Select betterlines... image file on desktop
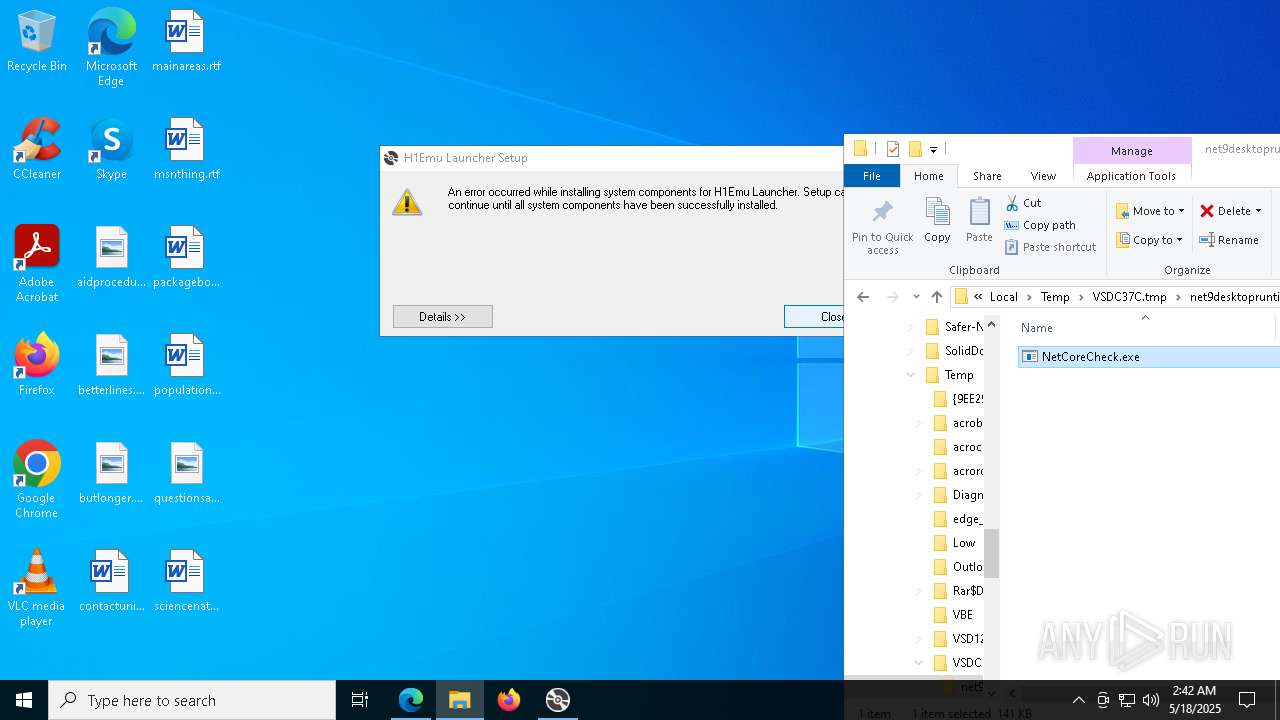The image size is (1280, 720). pyautogui.click(x=111, y=366)
